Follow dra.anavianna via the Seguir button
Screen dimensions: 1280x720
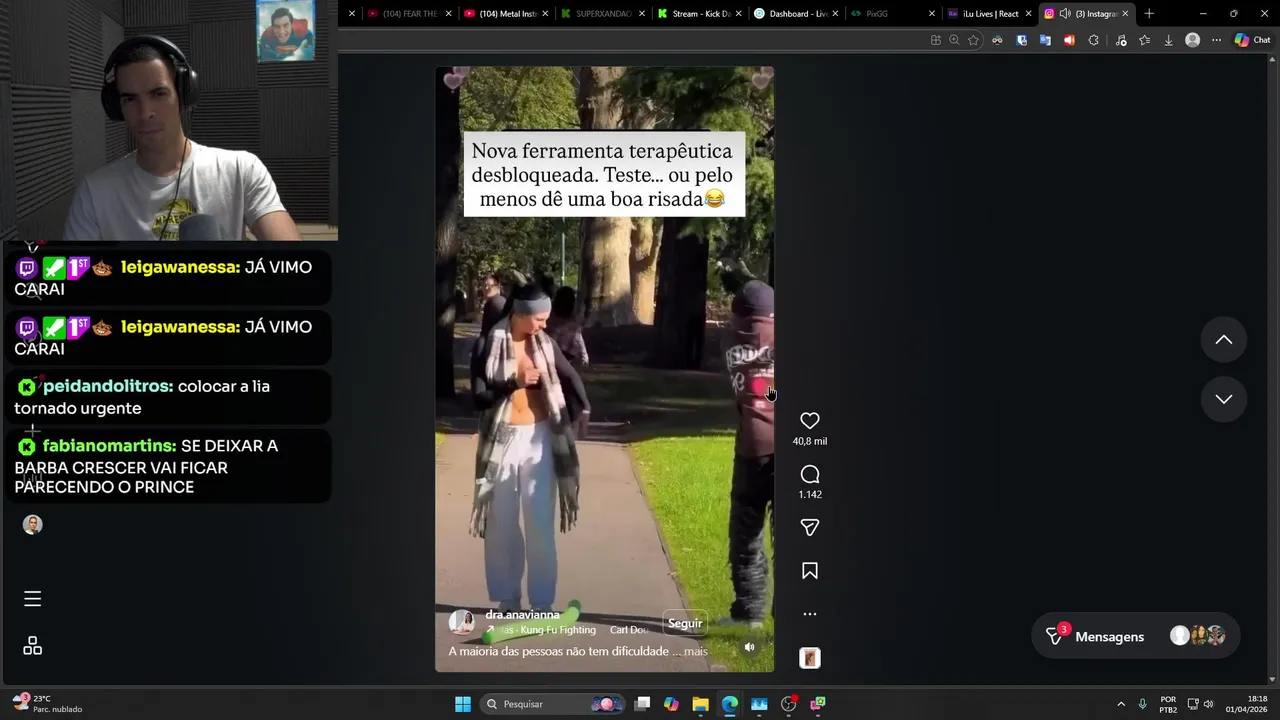pos(685,623)
